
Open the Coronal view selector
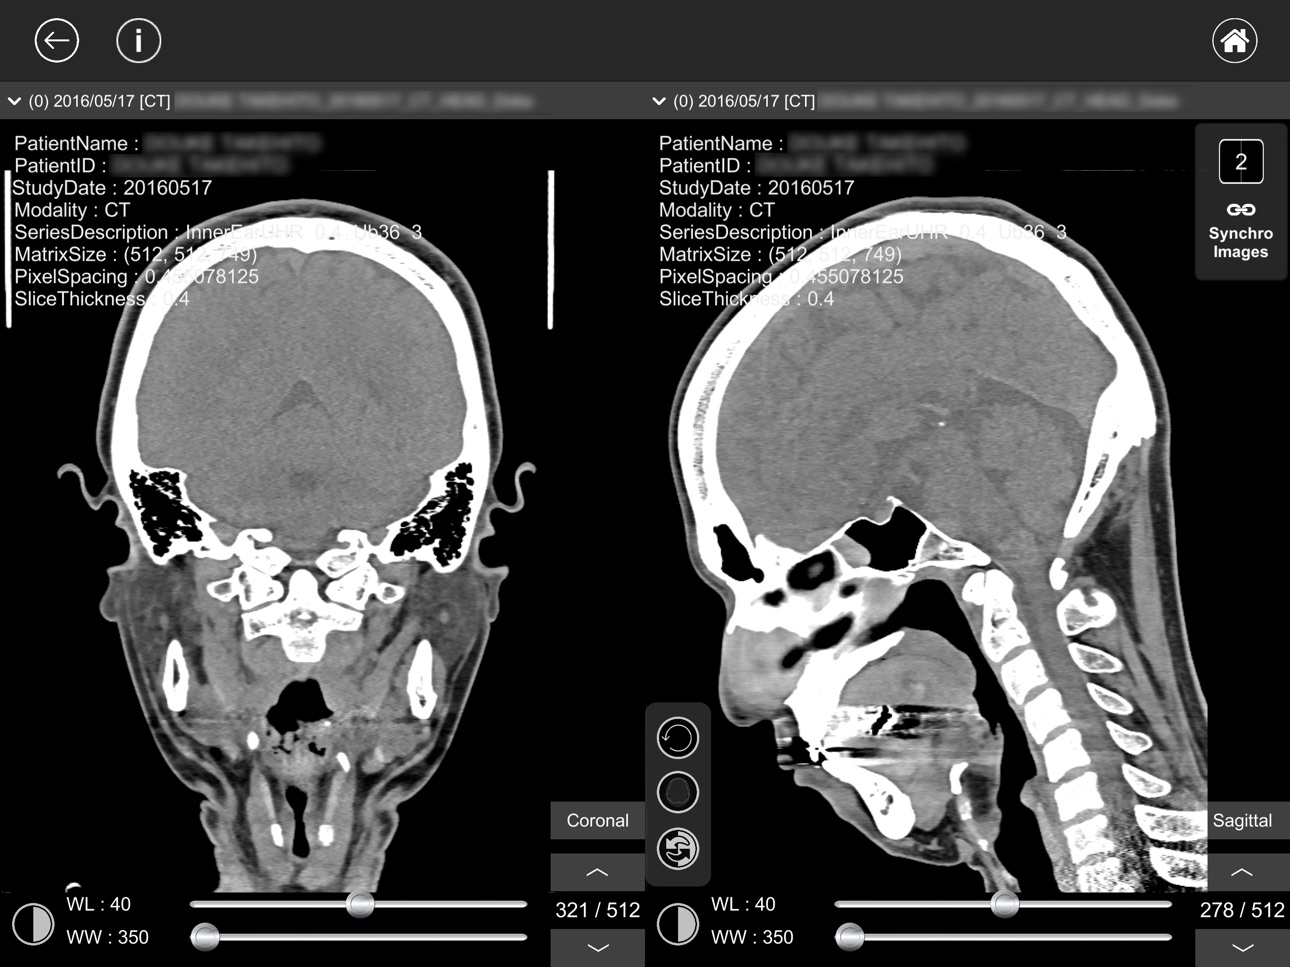click(597, 820)
